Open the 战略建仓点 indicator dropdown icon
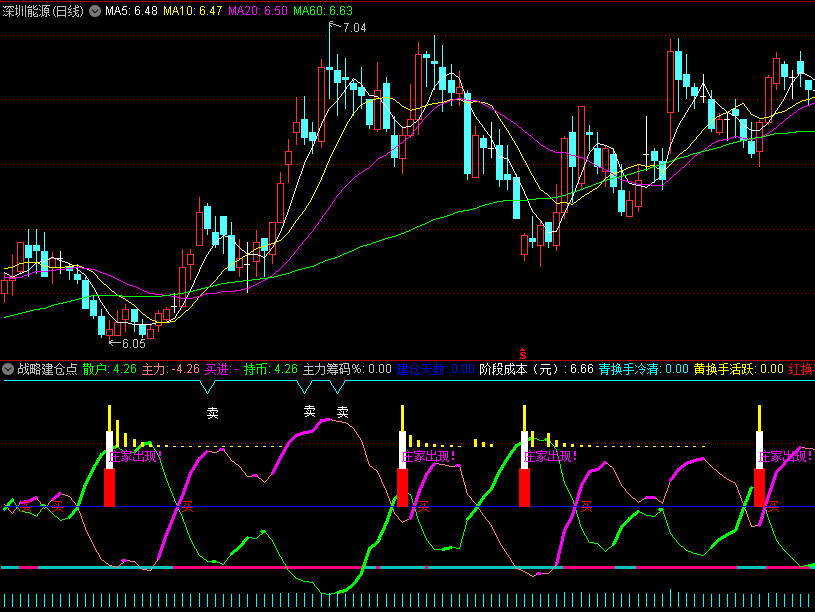This screenshot has height=612, width=815. [8, 369]
